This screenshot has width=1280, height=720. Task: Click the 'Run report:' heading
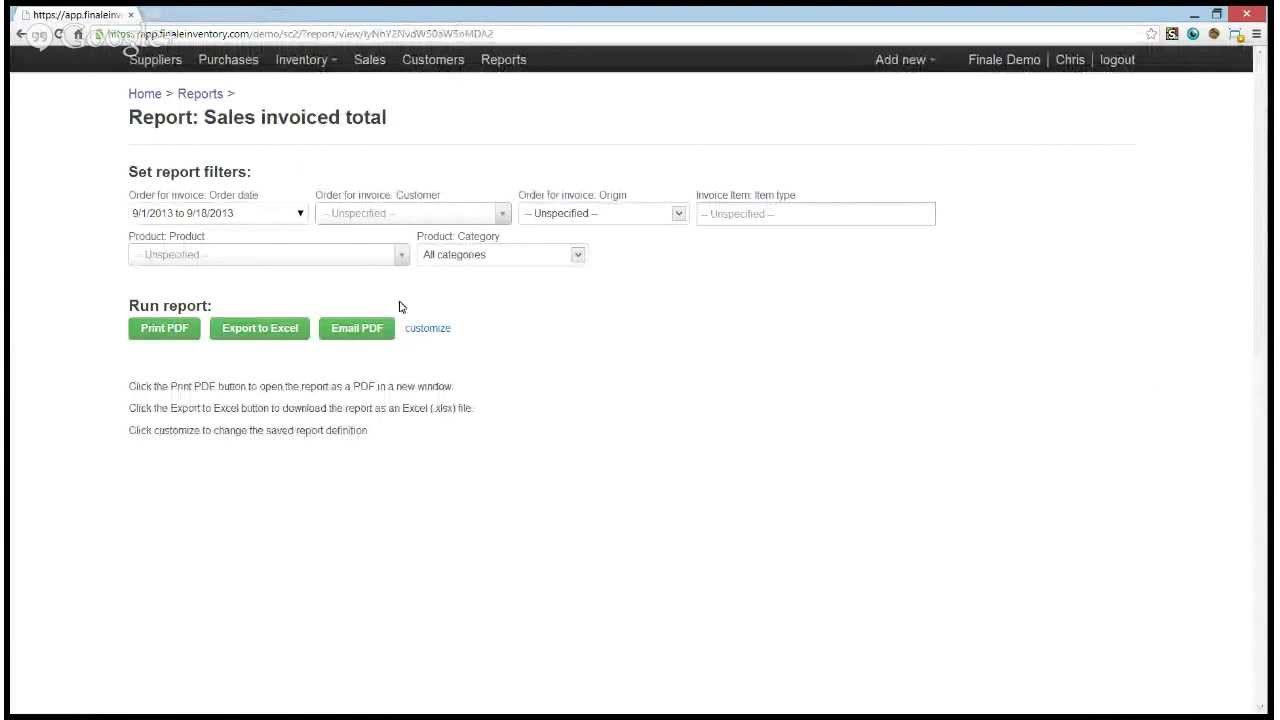pyautogui.click(x=170, y=306)
